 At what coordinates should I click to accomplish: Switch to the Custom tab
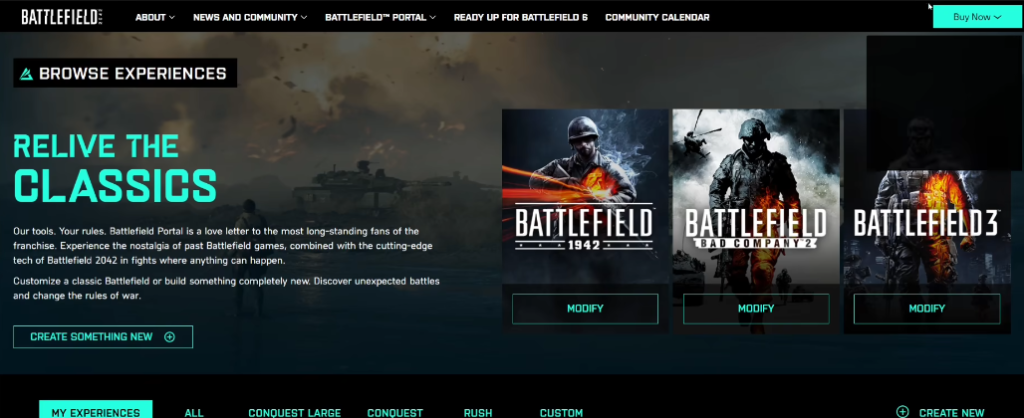pyautogui.click(x=562, y=413)
